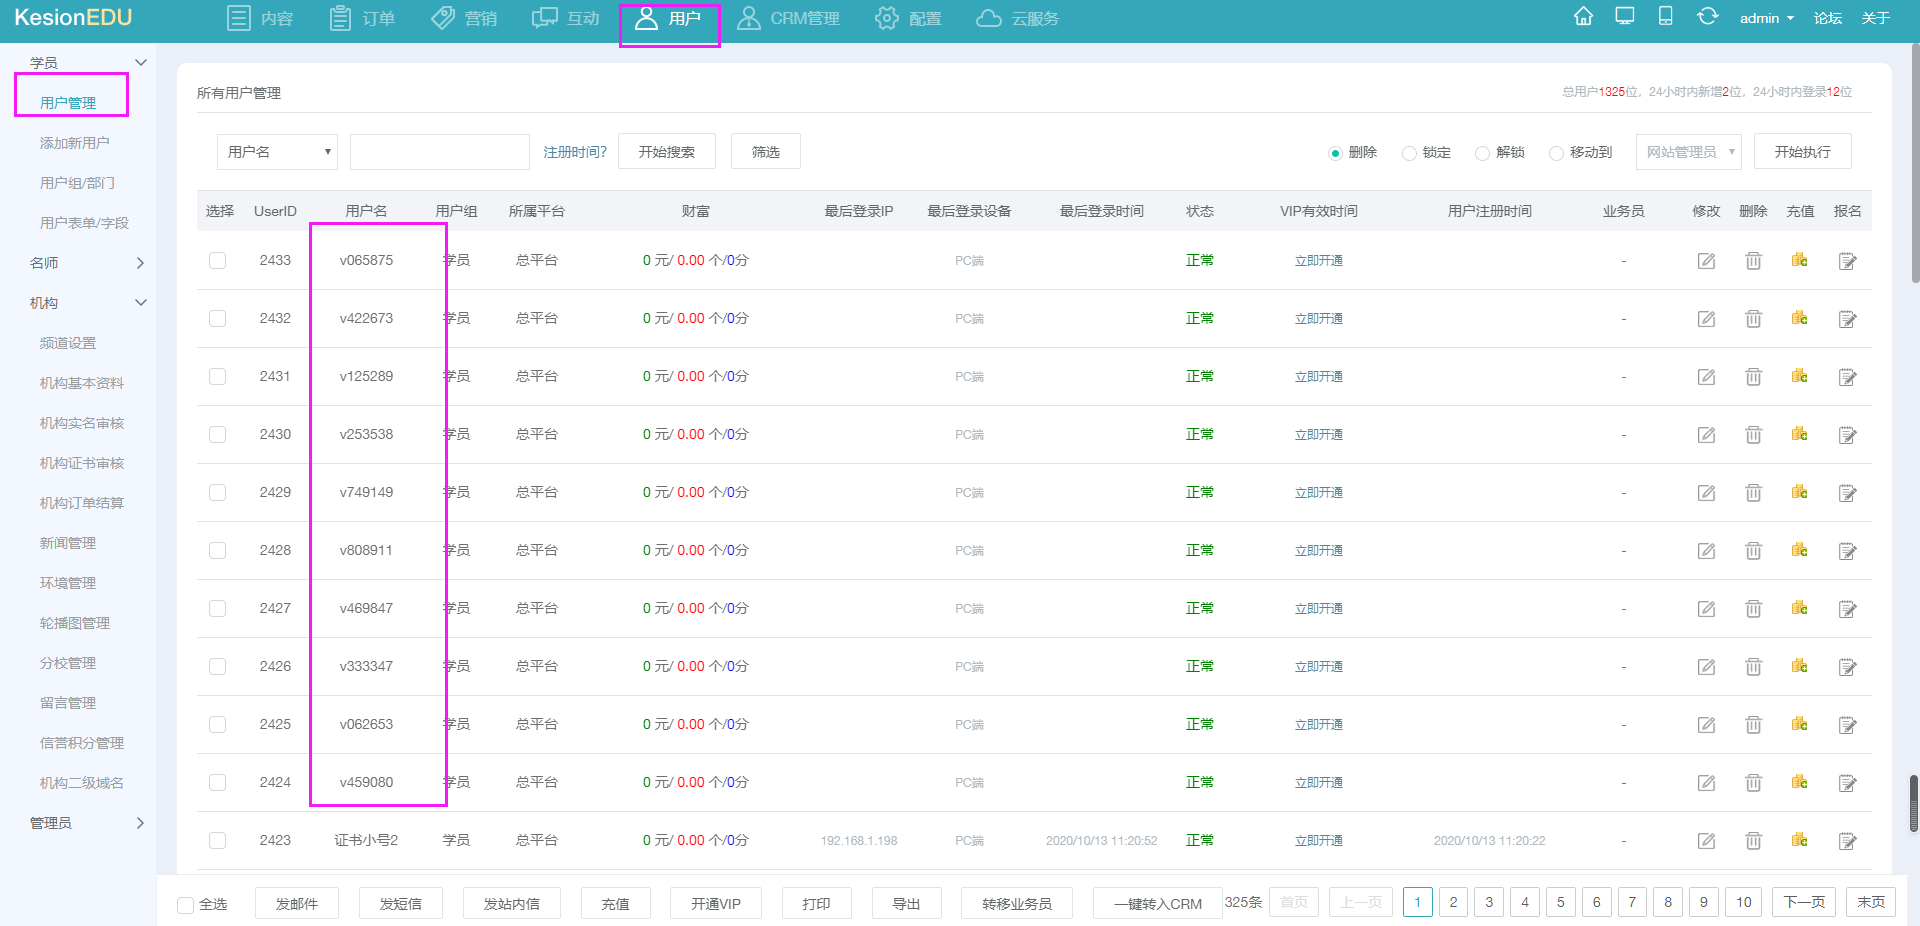Select the 锁定 radio option
1920x926 pixels.
tap(1409, 153)
